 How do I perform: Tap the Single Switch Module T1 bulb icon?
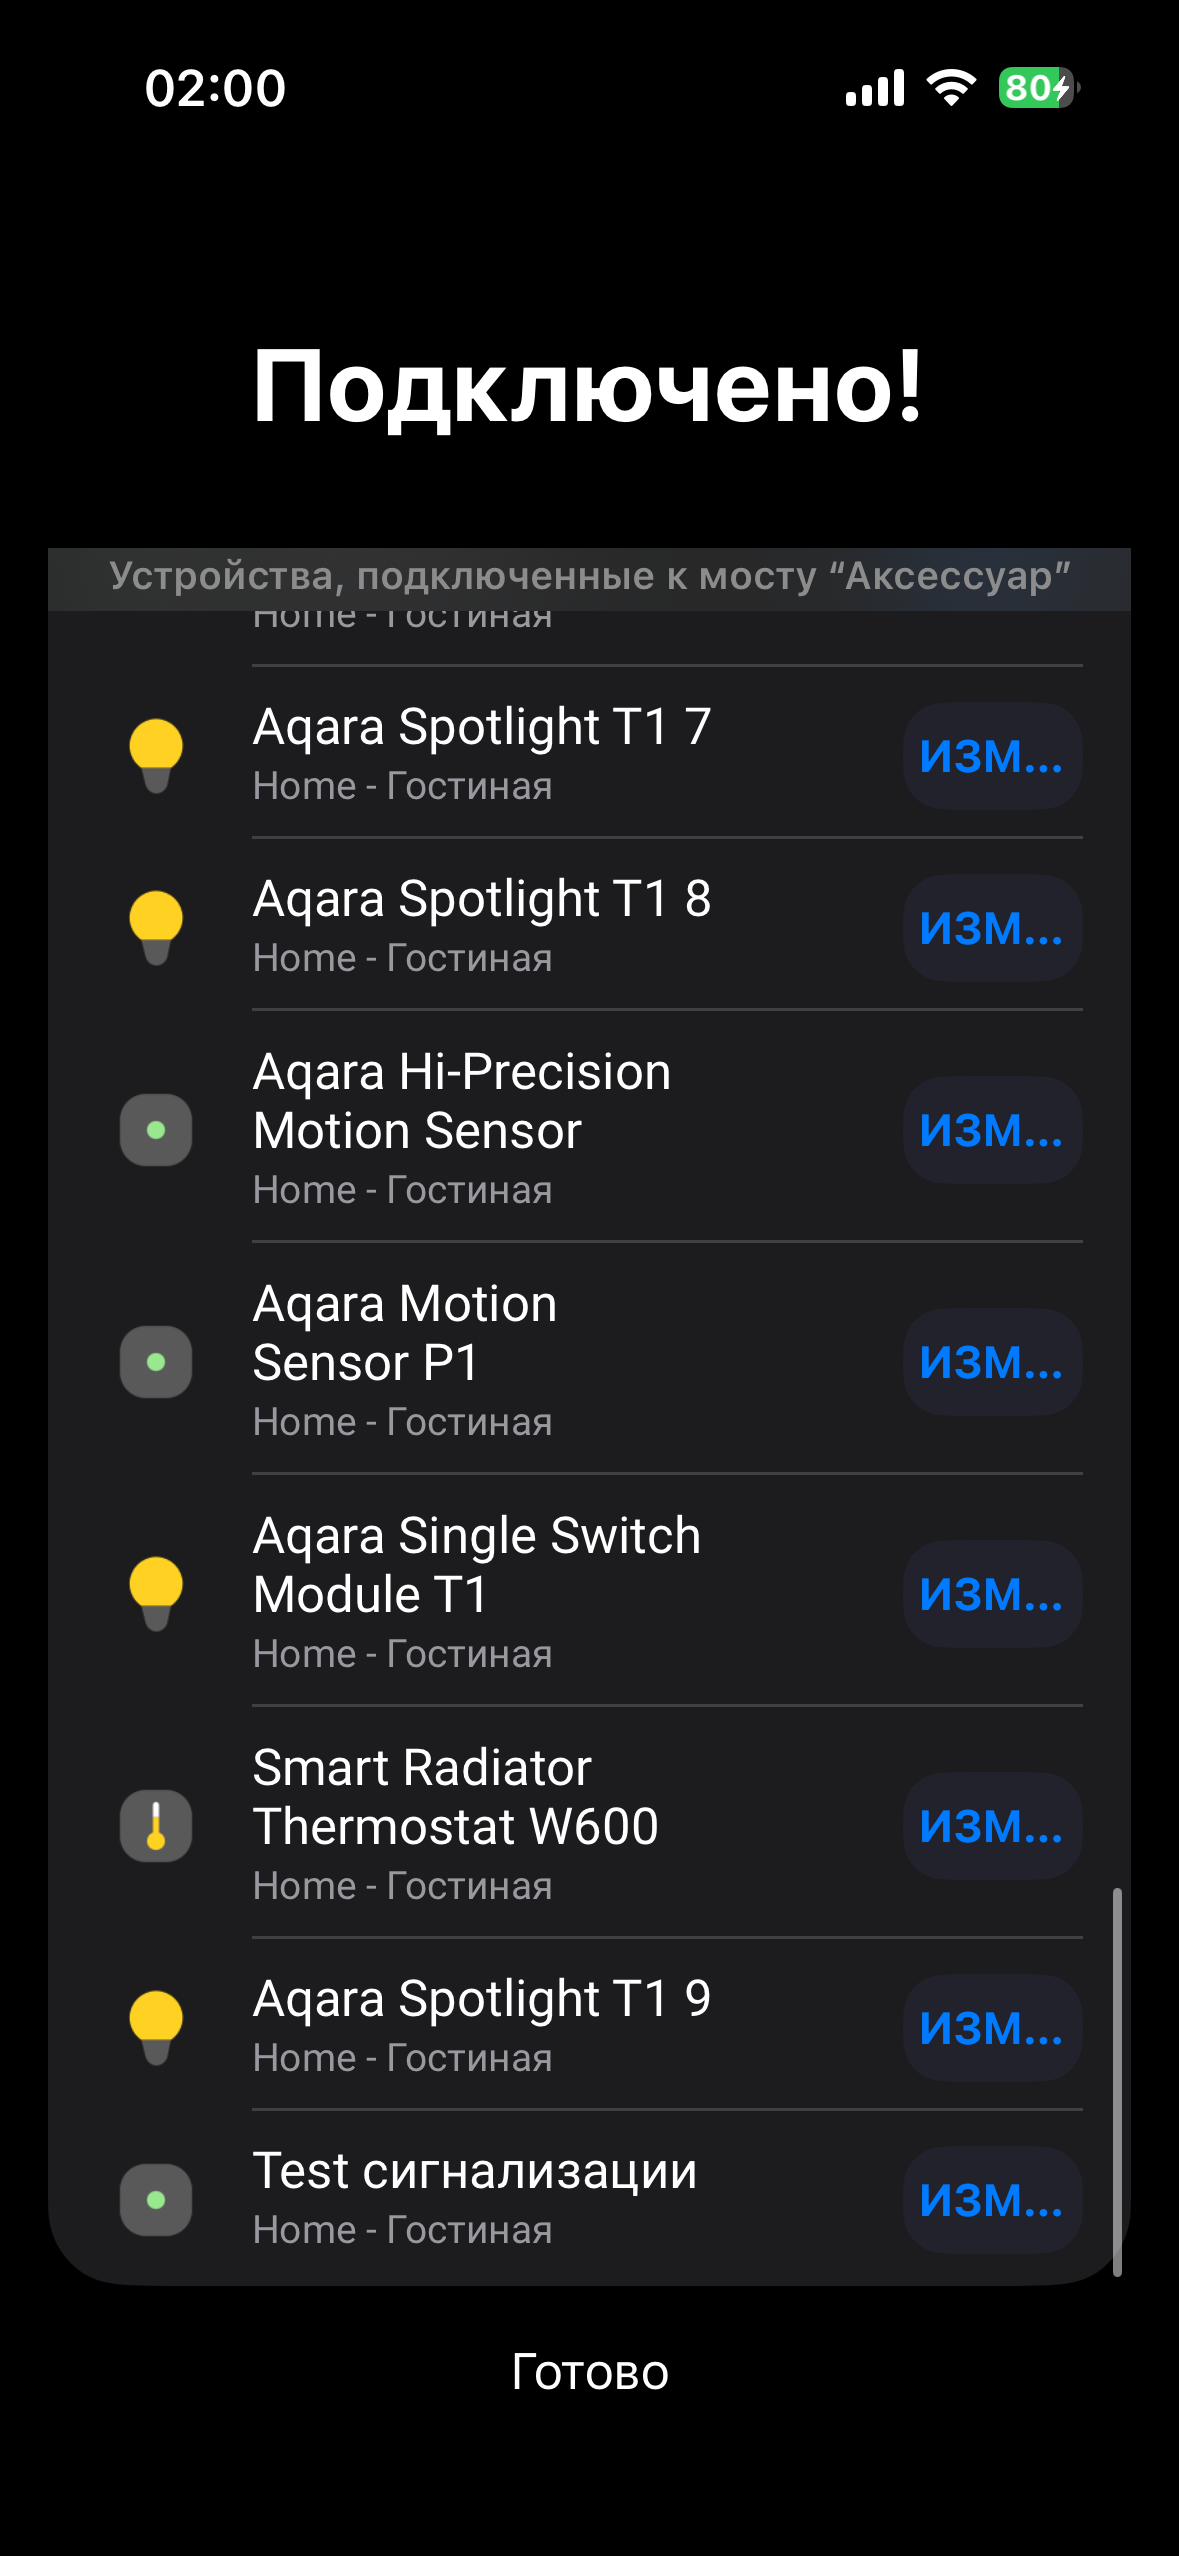point(156,1593)
